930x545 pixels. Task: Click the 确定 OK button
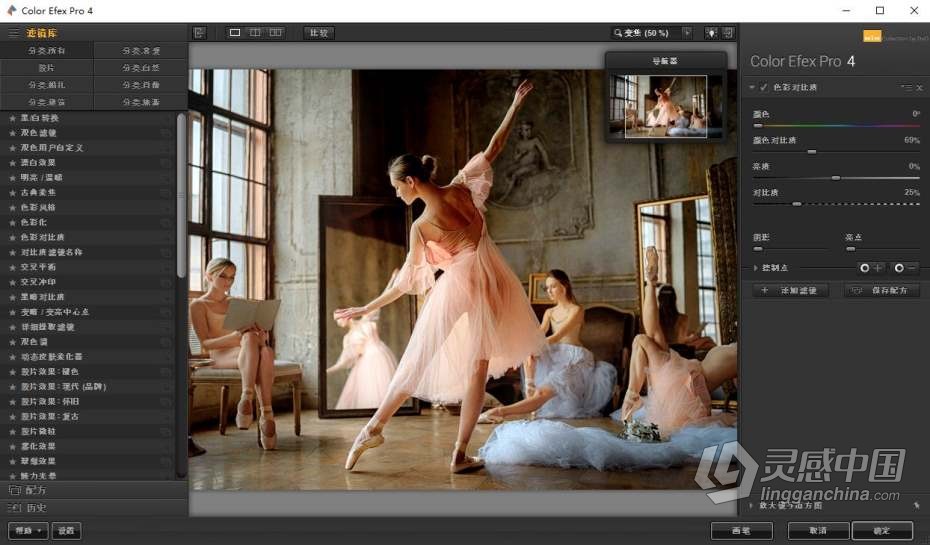click(x=882, y=531)
